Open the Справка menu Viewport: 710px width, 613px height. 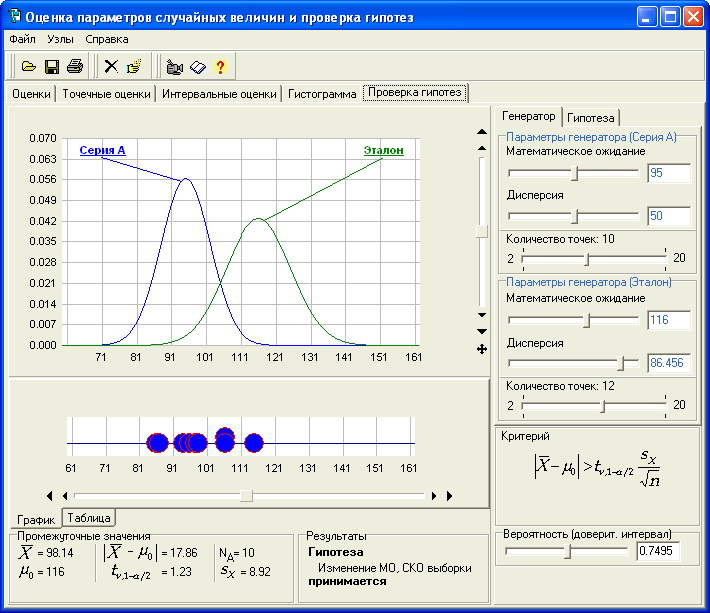coord(107,39)
